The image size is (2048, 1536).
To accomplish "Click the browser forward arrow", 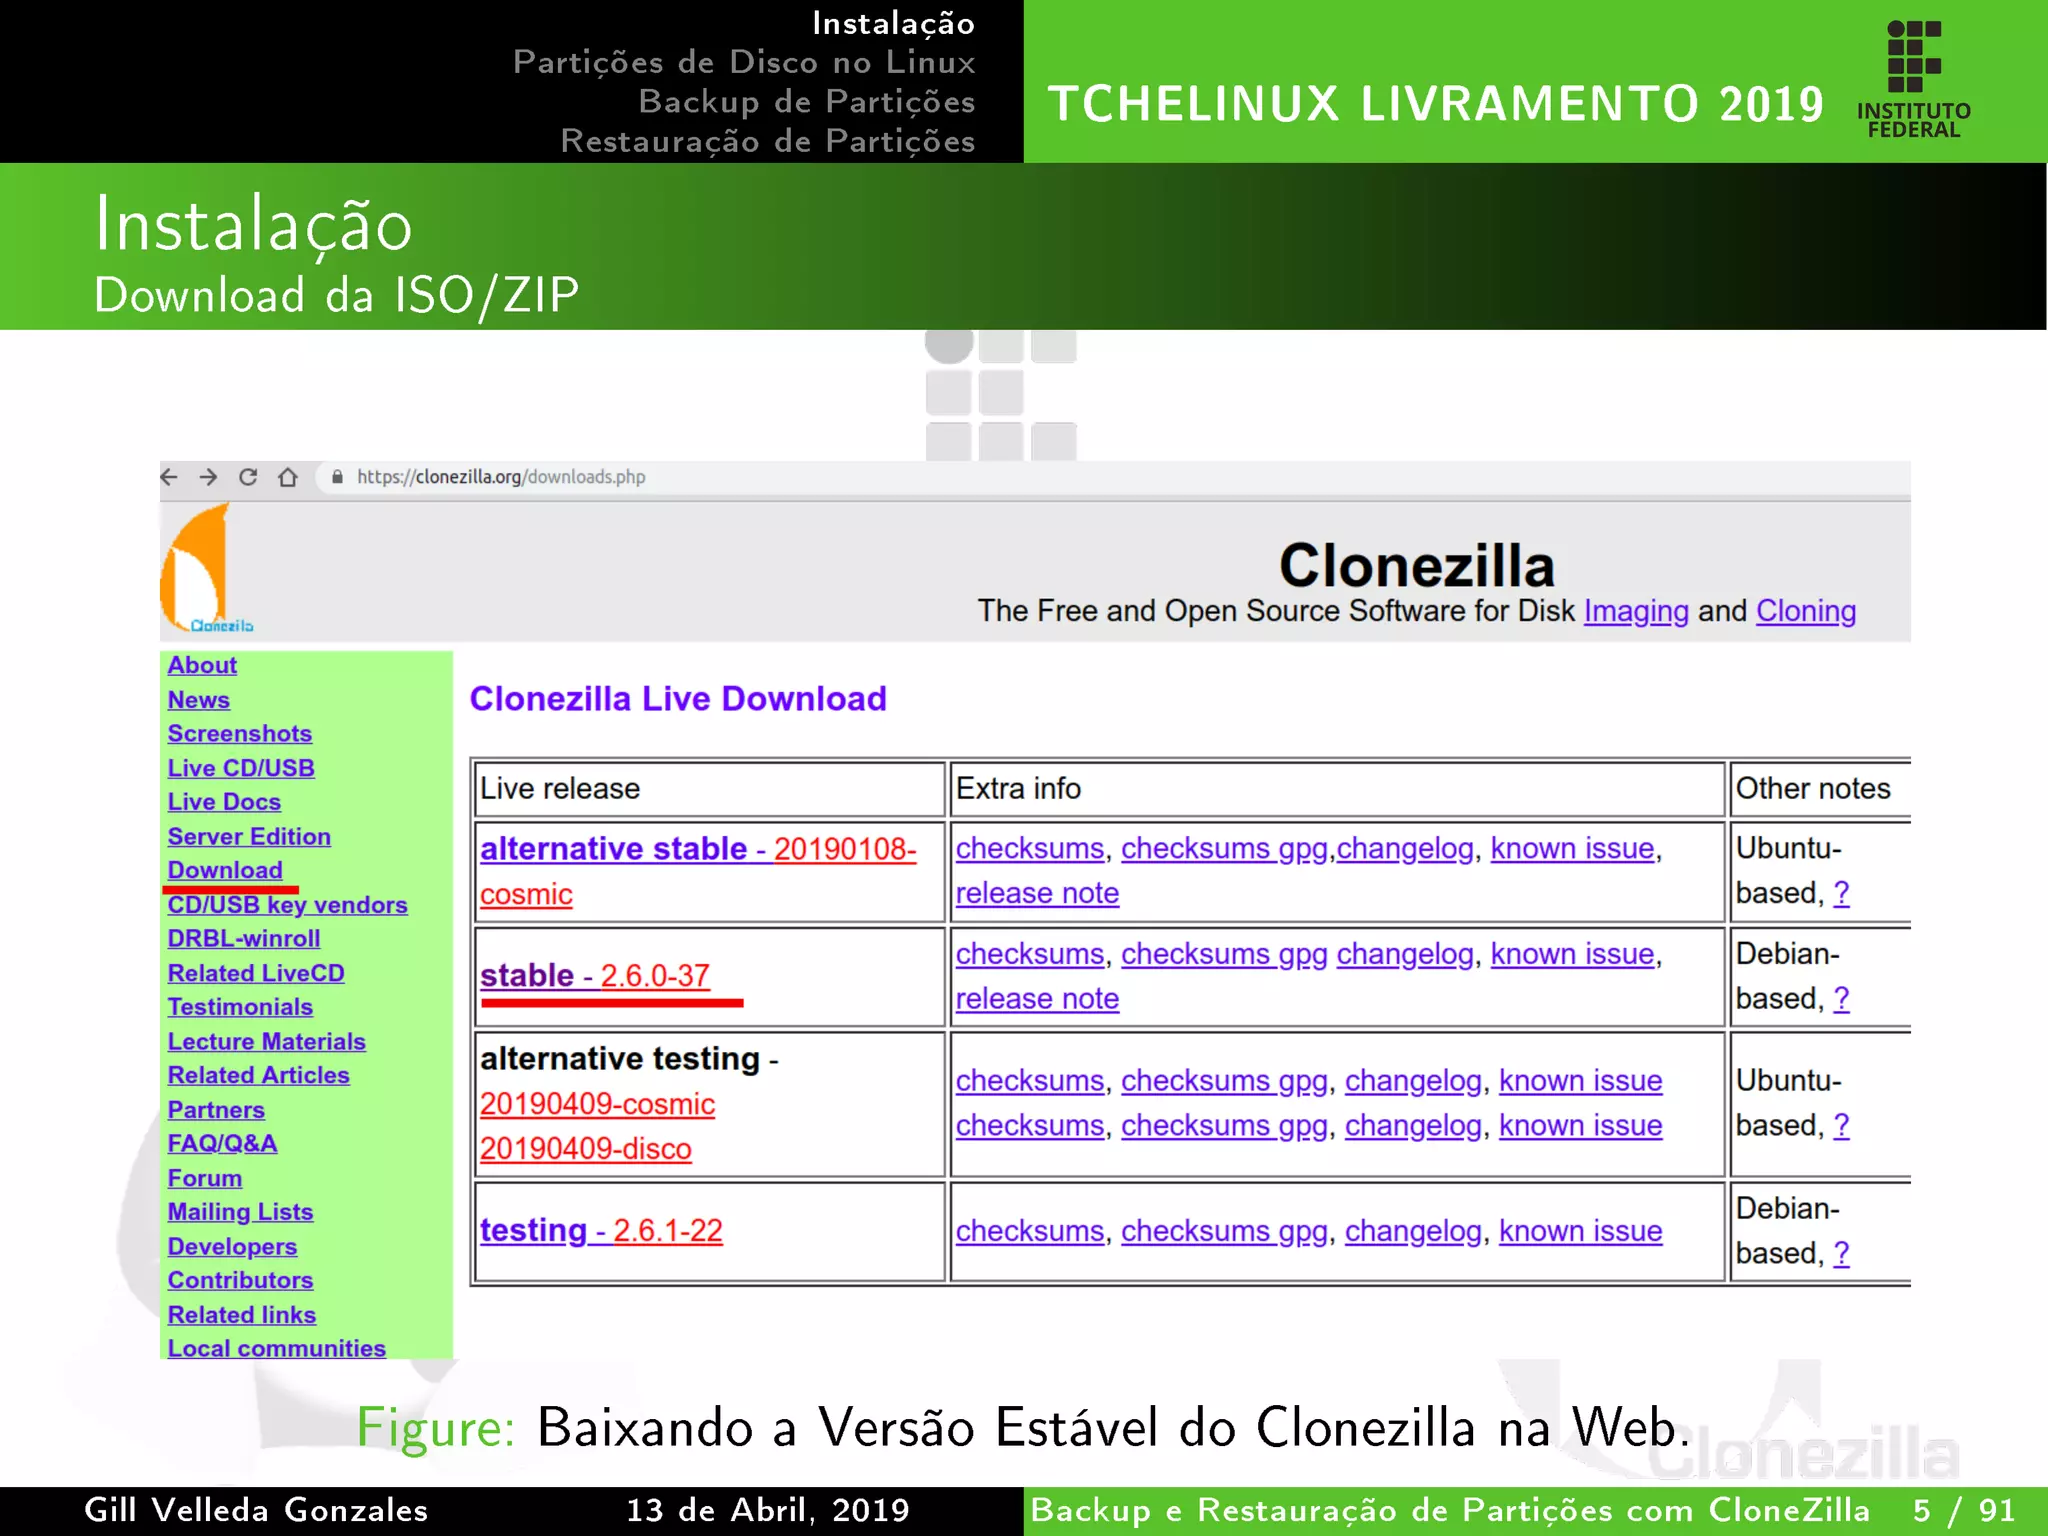I will 208,477.
